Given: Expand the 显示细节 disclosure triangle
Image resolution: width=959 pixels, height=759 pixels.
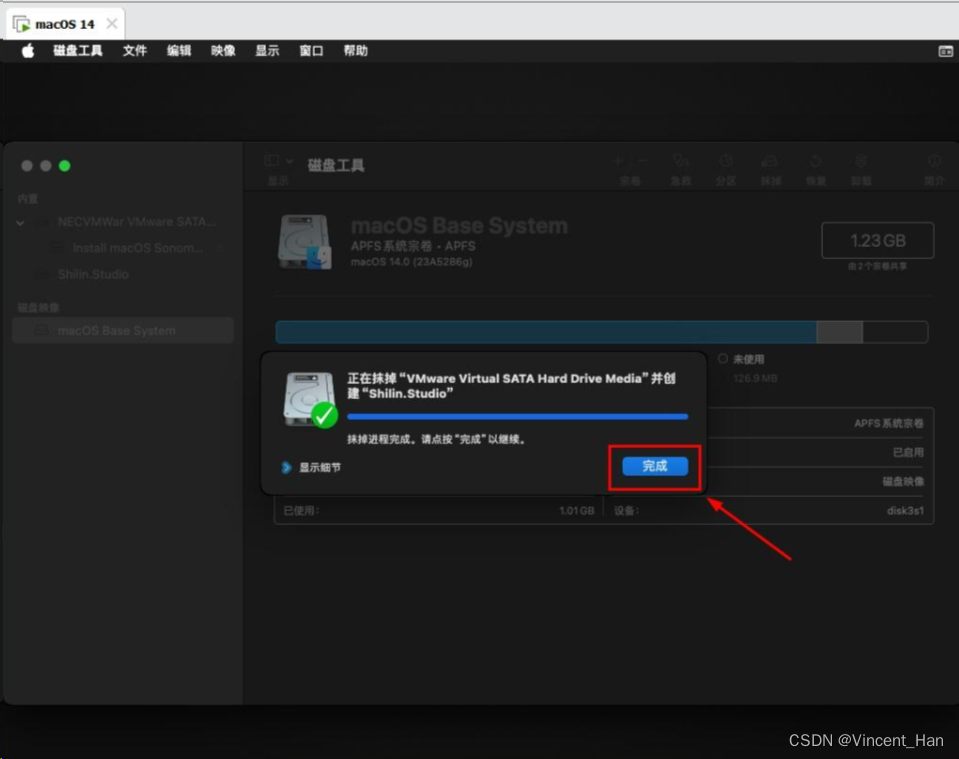Looking at the screenshot, I should tap(286, 467).
